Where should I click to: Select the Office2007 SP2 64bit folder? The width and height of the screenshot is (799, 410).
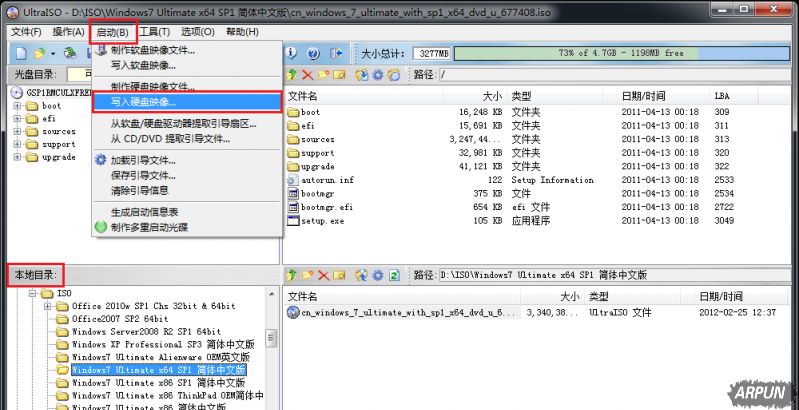tap(120, 319)
